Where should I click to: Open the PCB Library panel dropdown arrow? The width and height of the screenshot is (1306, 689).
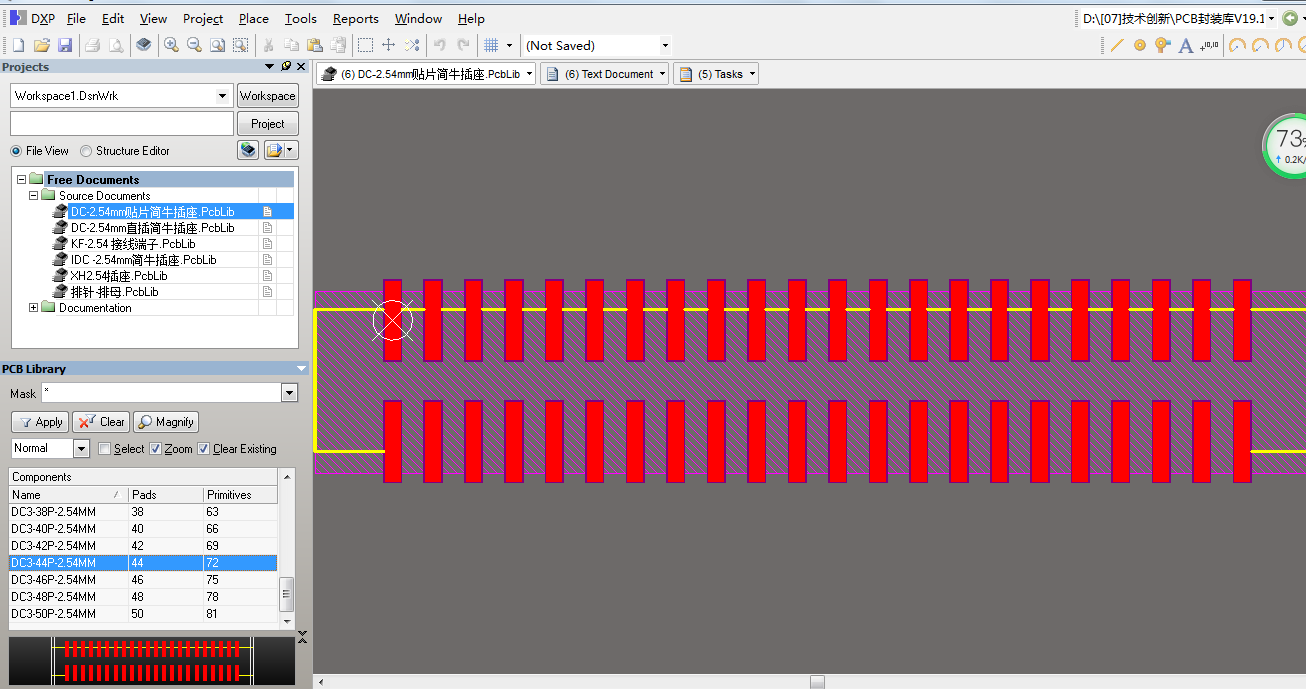[x=302, y=368]
